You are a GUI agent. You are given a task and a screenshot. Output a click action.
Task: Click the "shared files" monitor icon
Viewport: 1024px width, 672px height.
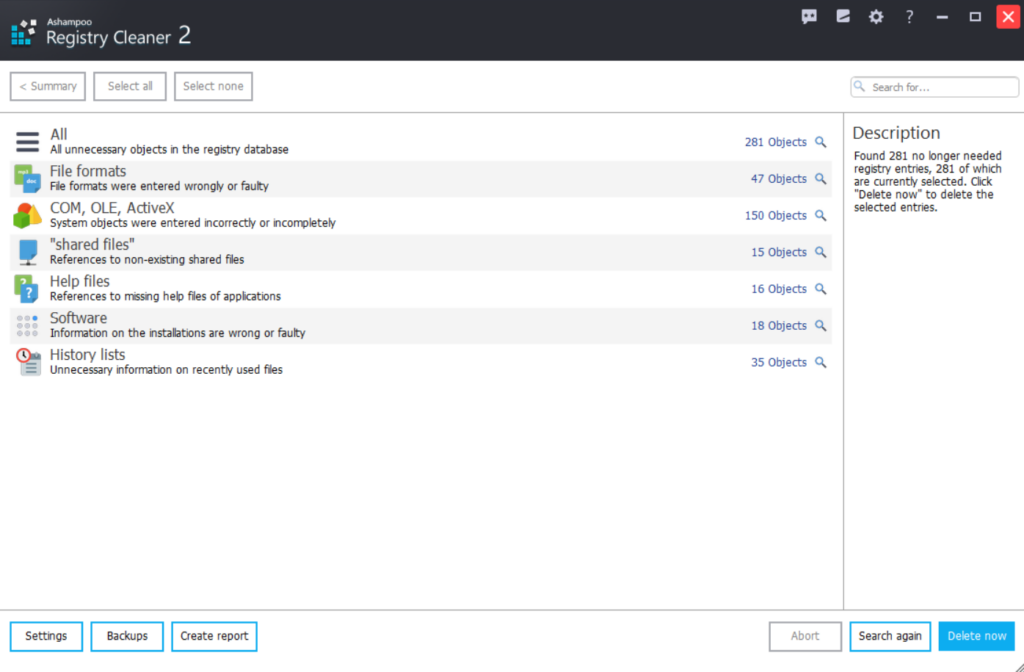[x=28, y=252]
